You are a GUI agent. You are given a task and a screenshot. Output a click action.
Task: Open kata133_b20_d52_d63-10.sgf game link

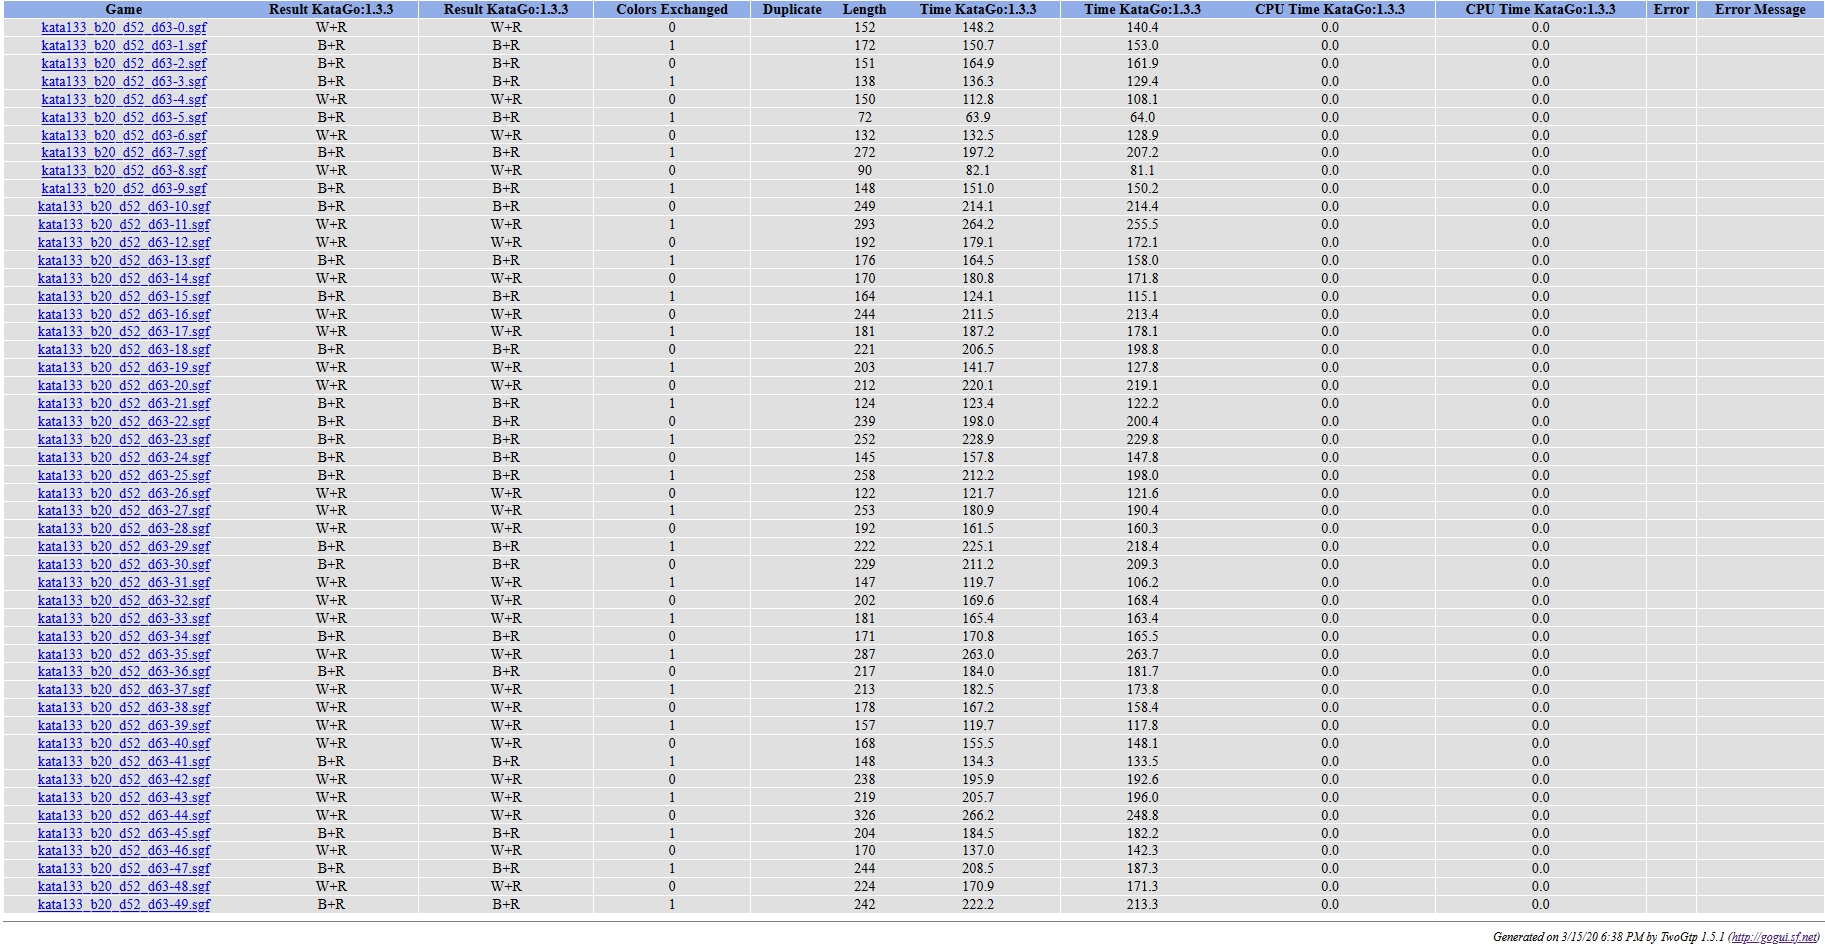pos(124,207)
